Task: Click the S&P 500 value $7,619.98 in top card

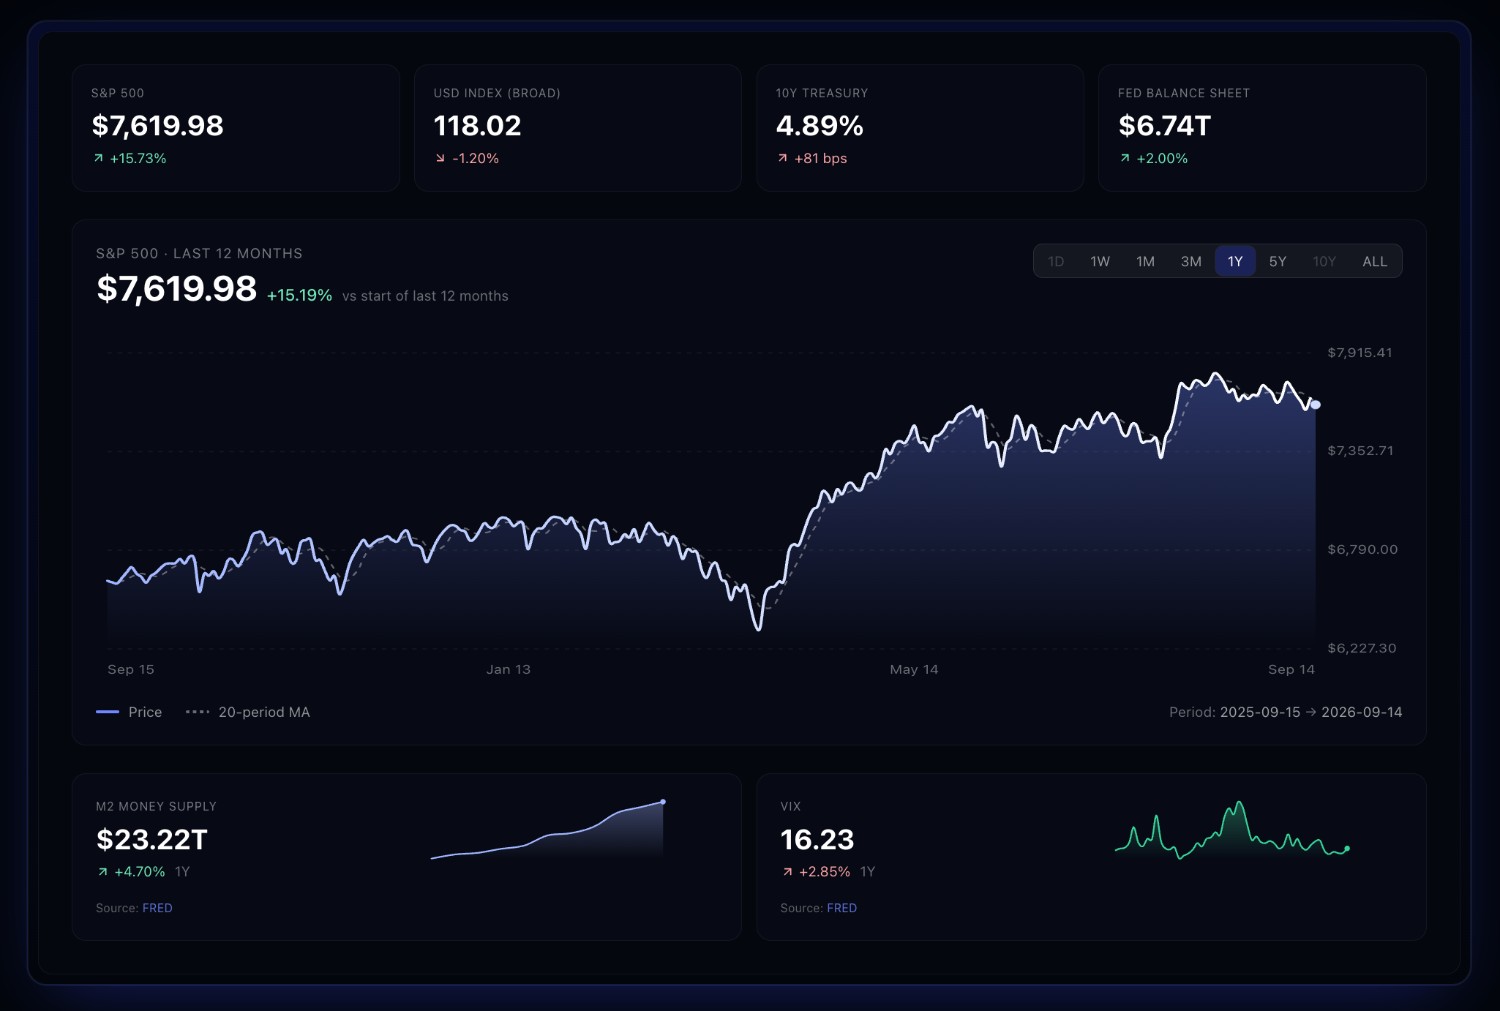Action: (158, 126)
